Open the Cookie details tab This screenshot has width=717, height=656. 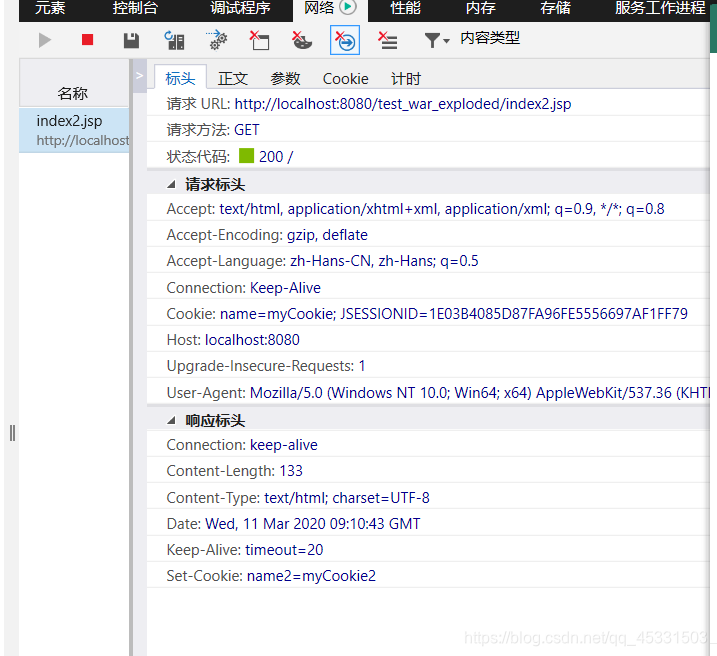click(345, 79)
